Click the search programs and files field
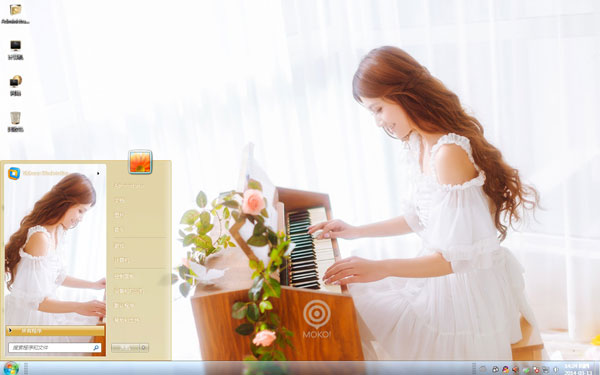This screenshot has height=375, width=600. 50,347
